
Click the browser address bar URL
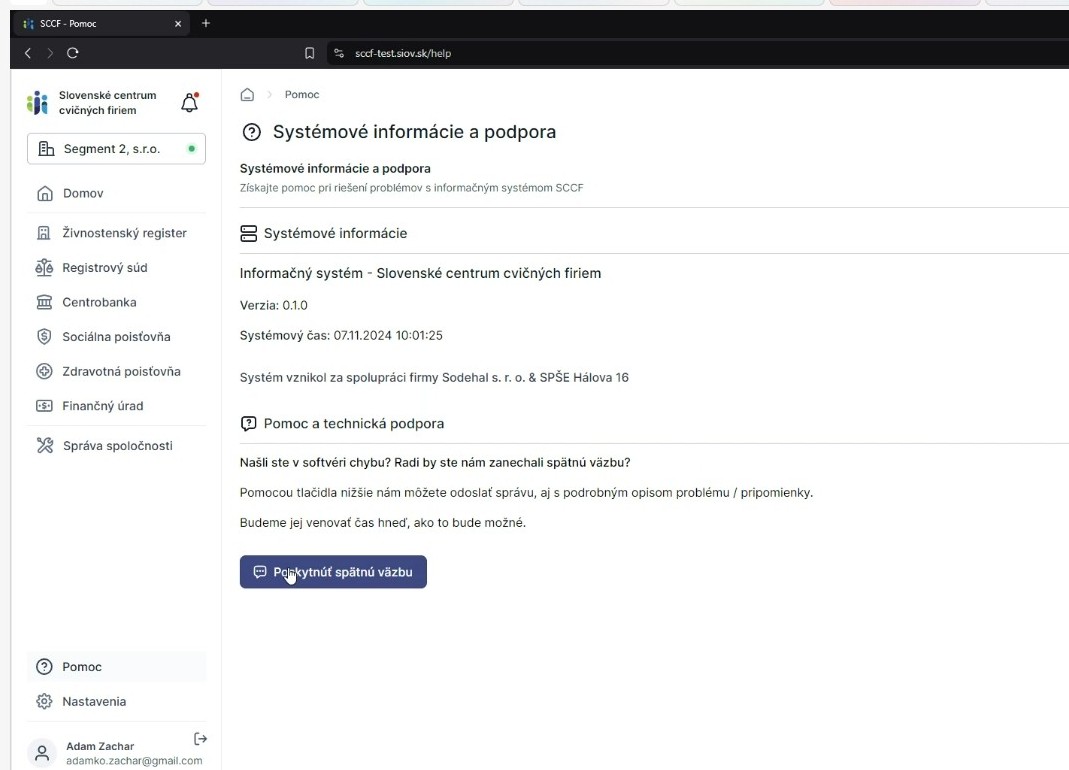(403, 53)
